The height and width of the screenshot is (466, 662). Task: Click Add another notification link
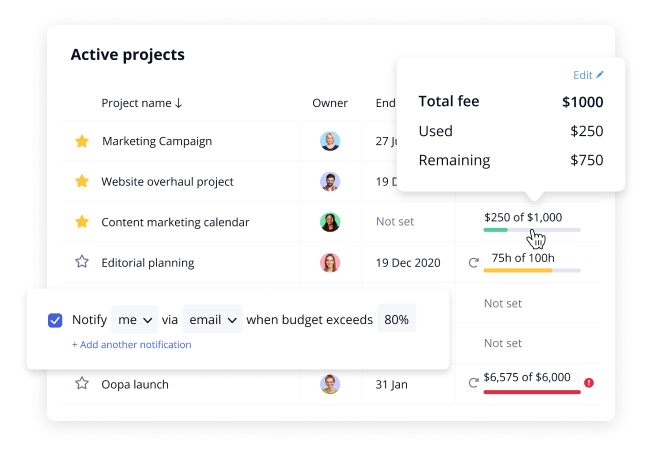(x=131, y=345)
